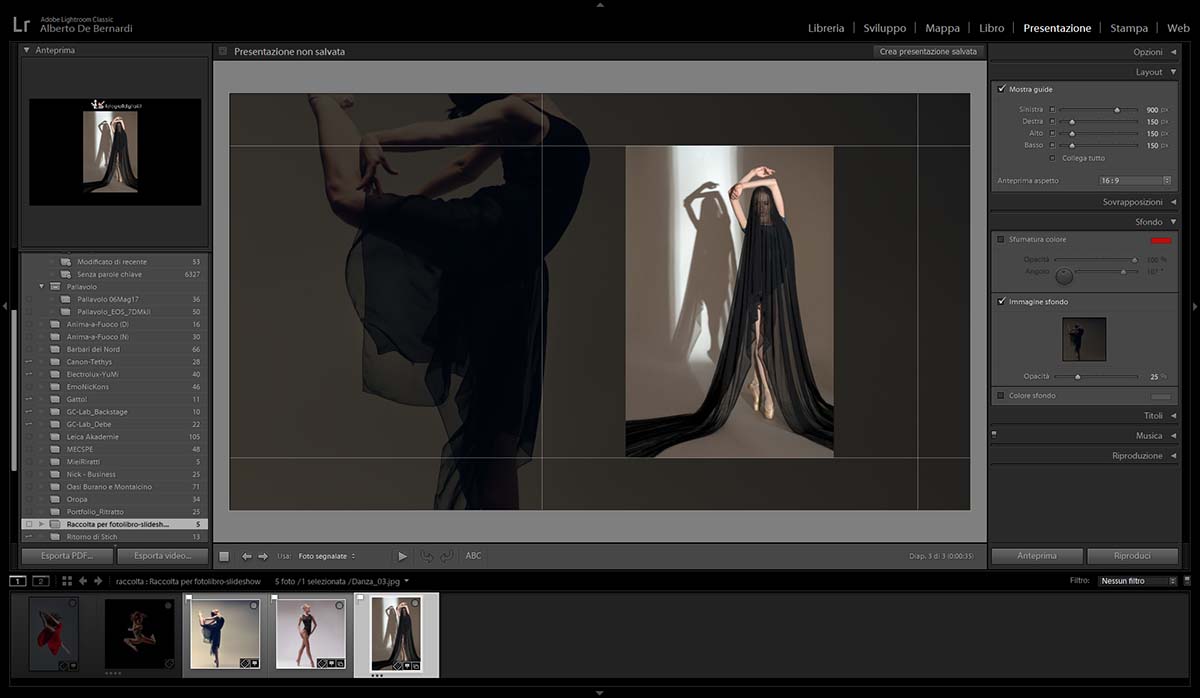Click the Esporta PDF button
This screenshot has width=1200, height=698.
67,556
